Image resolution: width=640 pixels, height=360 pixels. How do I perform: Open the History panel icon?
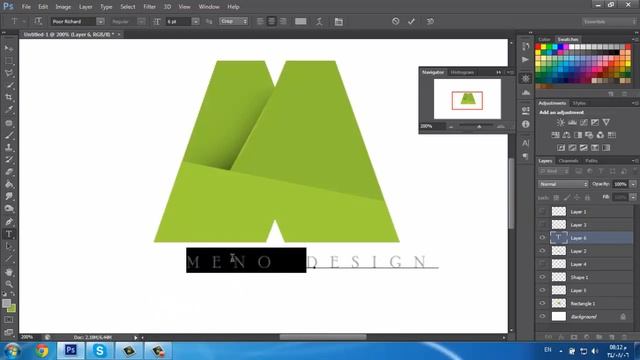(525, 46)
